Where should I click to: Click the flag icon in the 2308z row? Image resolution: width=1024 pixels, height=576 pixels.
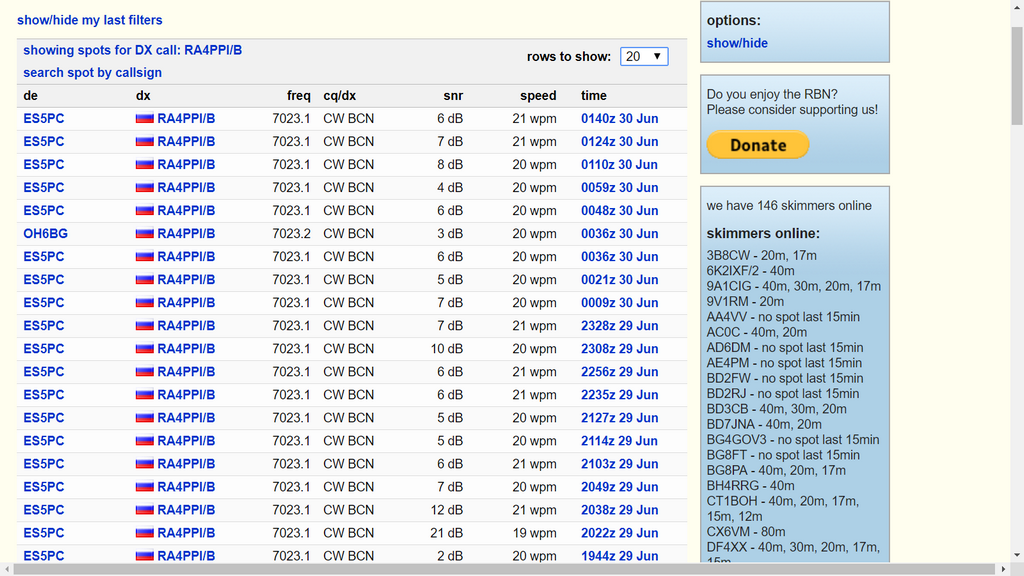tap(144, 349)
